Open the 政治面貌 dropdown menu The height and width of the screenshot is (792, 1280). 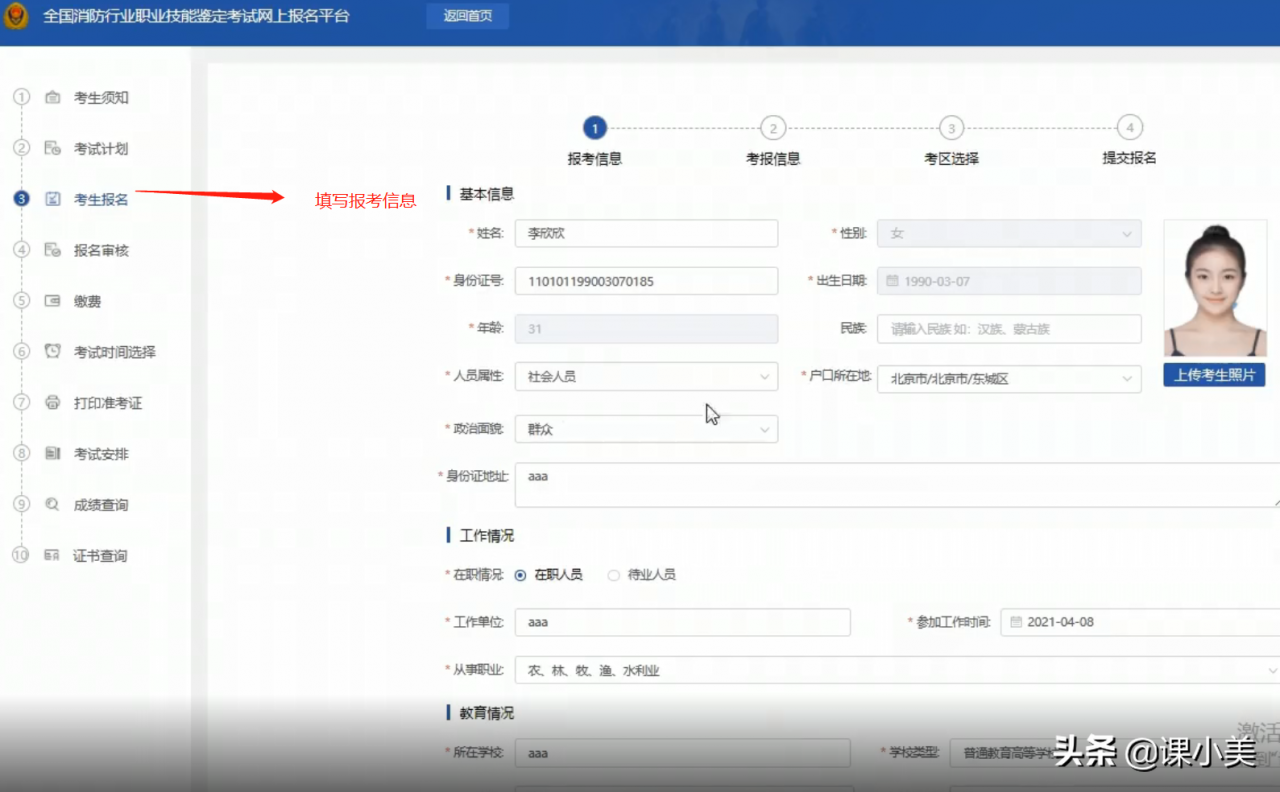coord(646,428)
